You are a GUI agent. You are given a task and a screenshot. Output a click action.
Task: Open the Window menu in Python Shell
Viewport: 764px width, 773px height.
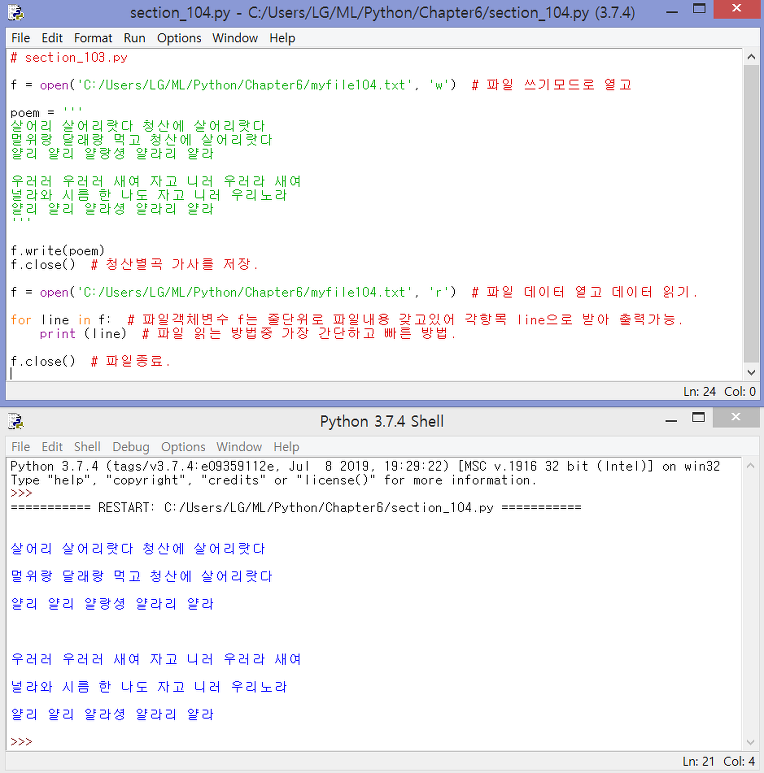(x=239, y=447)
